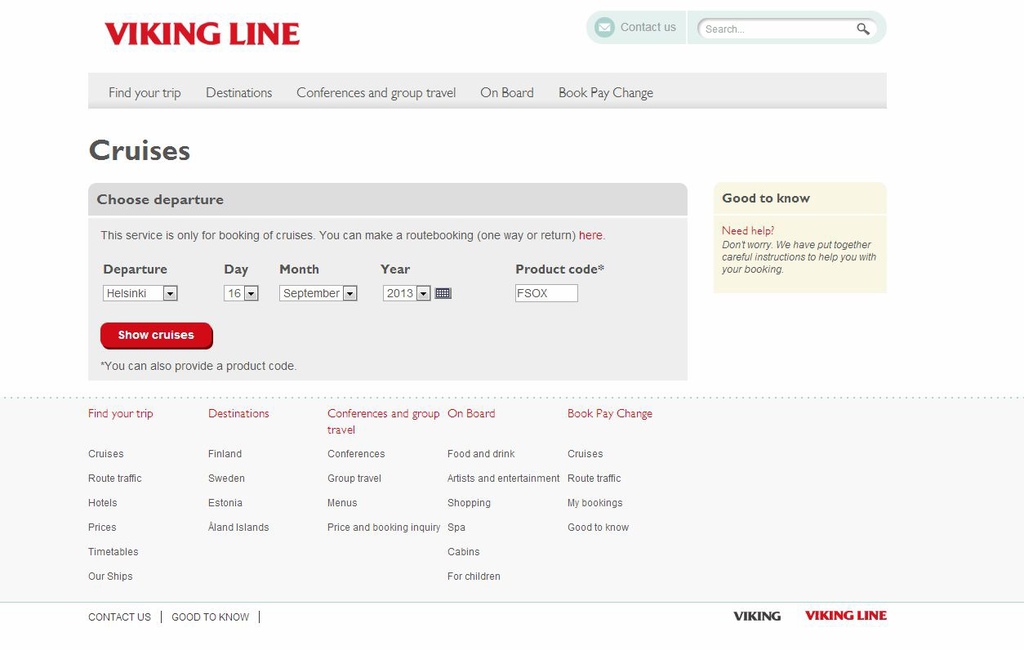Open footer heading Find your trip

(121, 414)
